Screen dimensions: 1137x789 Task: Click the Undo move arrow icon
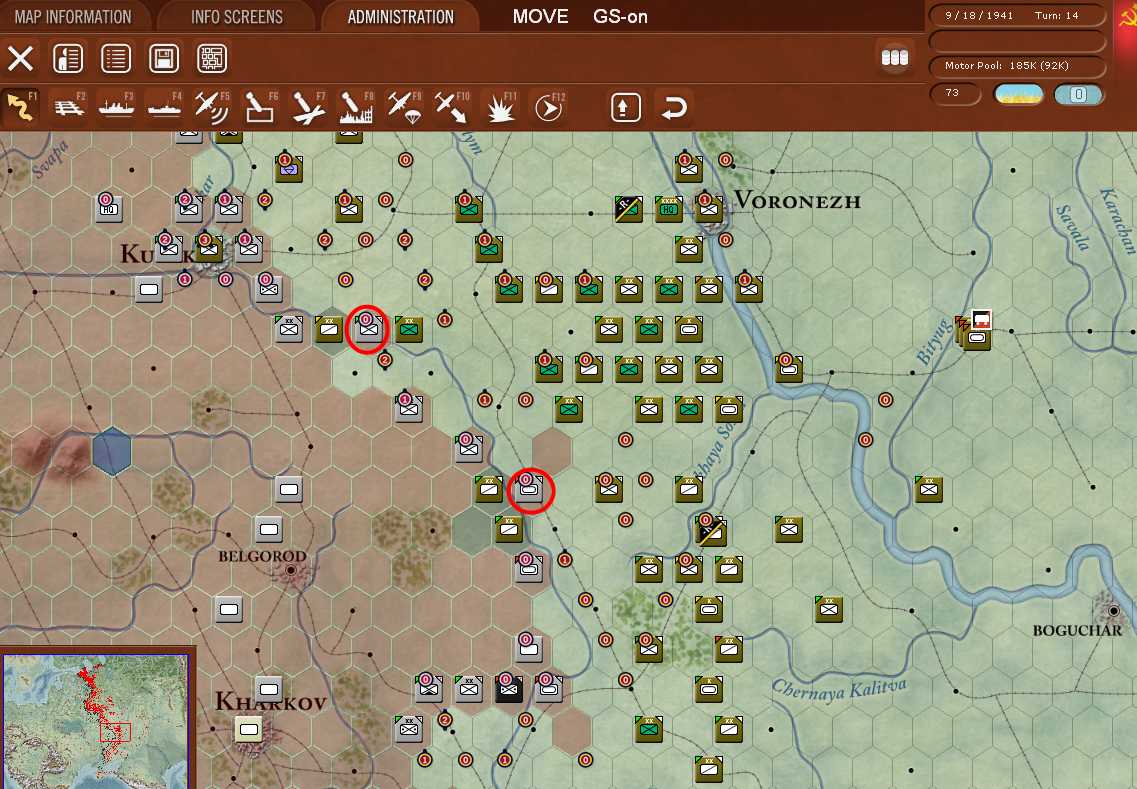pos(674,107)
